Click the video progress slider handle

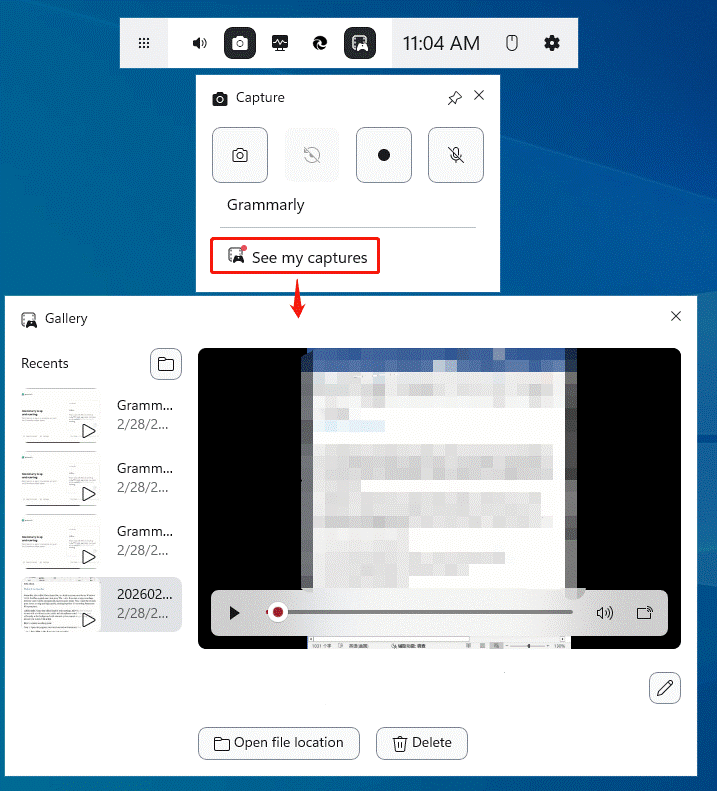click(x=278, y=612)
